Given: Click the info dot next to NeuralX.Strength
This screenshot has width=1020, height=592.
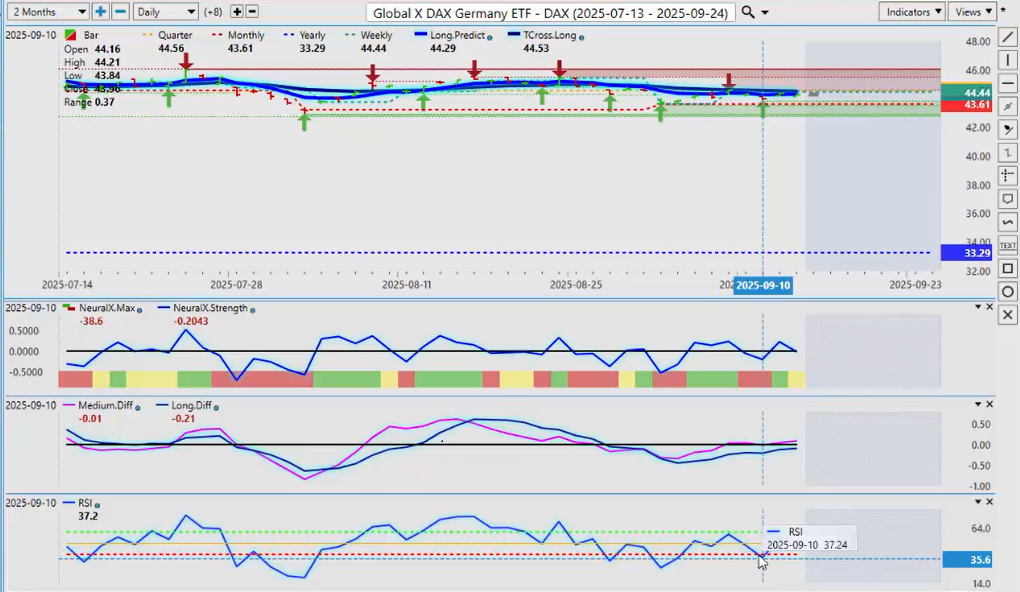Looking at the screenshot, I should [x=252, y=310].
